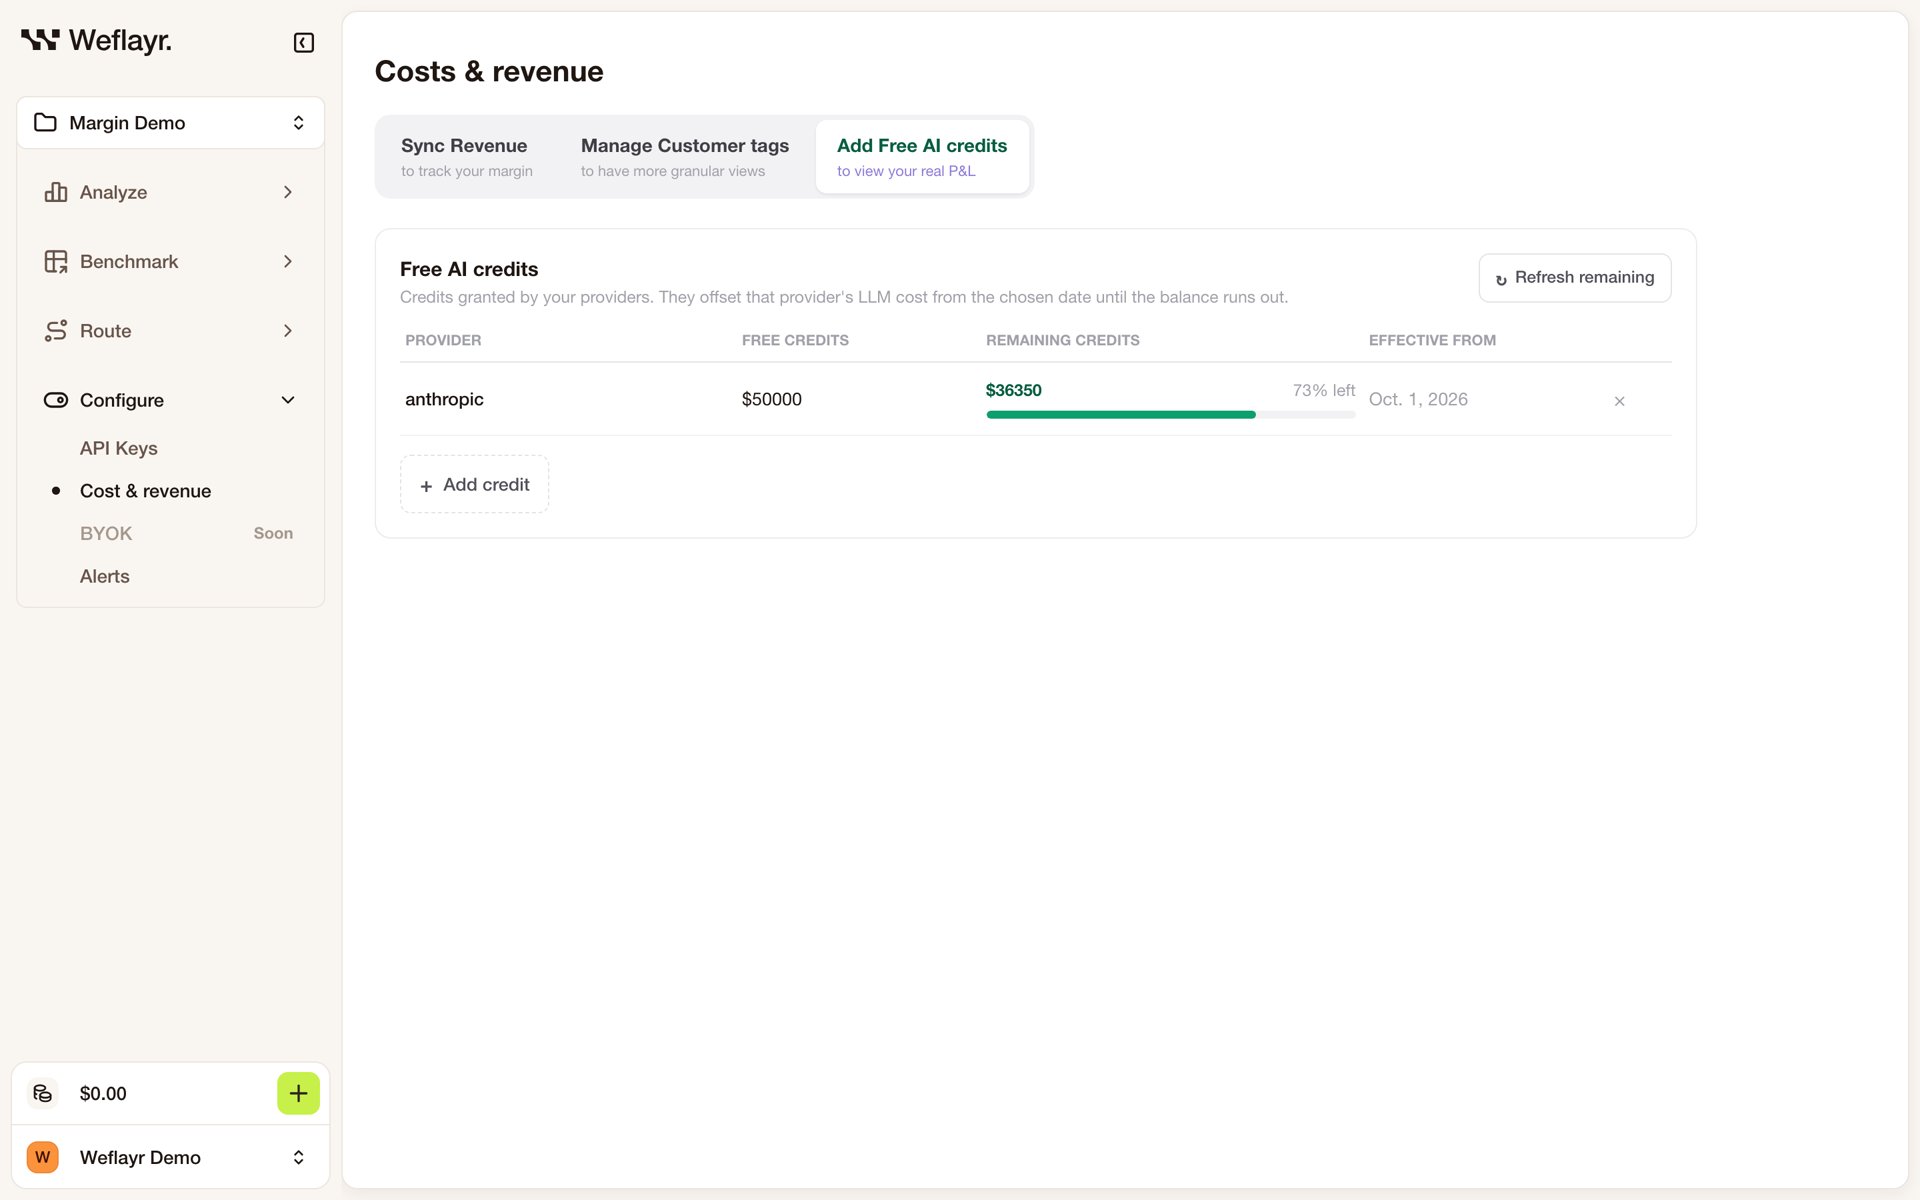Click the folder icon beside Margin Demo
Viewport: 1920px width, 1200px height.
[x=45, y=122]
